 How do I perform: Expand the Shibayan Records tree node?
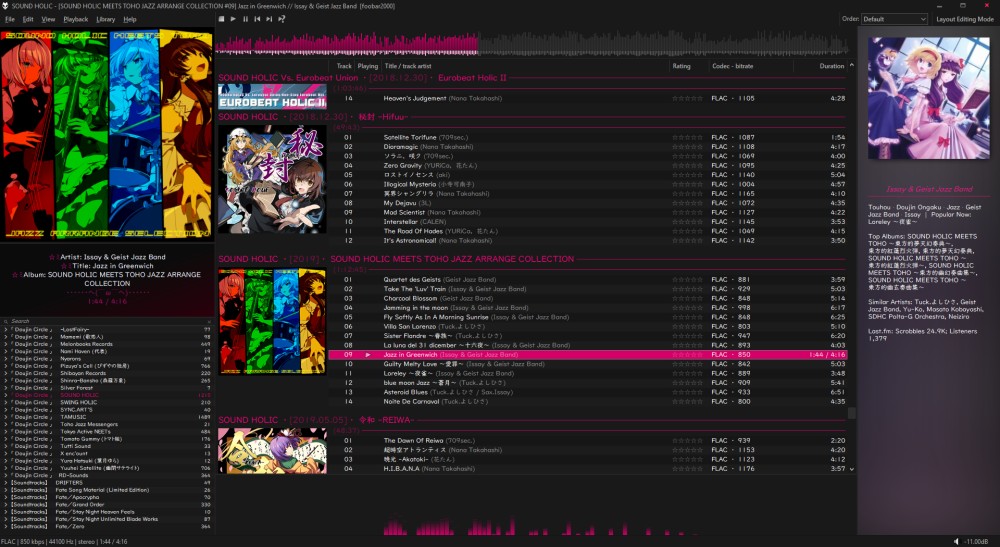[x=6, y=374]
